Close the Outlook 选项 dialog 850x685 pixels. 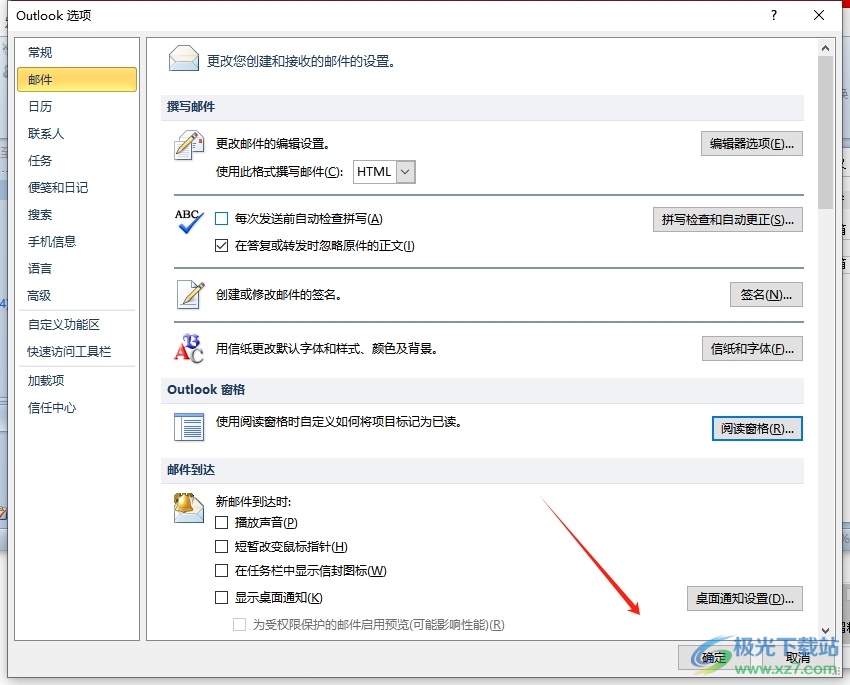[819, 15]
